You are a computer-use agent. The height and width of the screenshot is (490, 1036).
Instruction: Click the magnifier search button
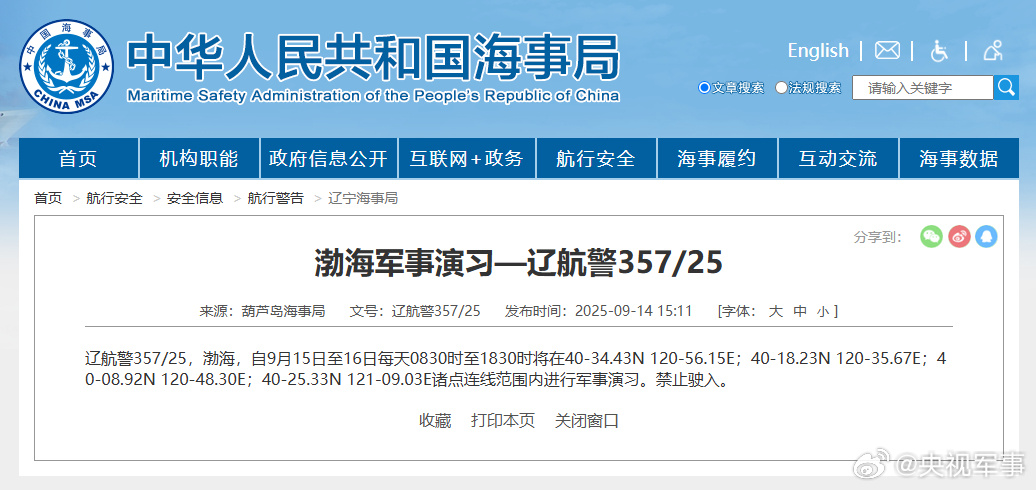(x=1006, y=88)
